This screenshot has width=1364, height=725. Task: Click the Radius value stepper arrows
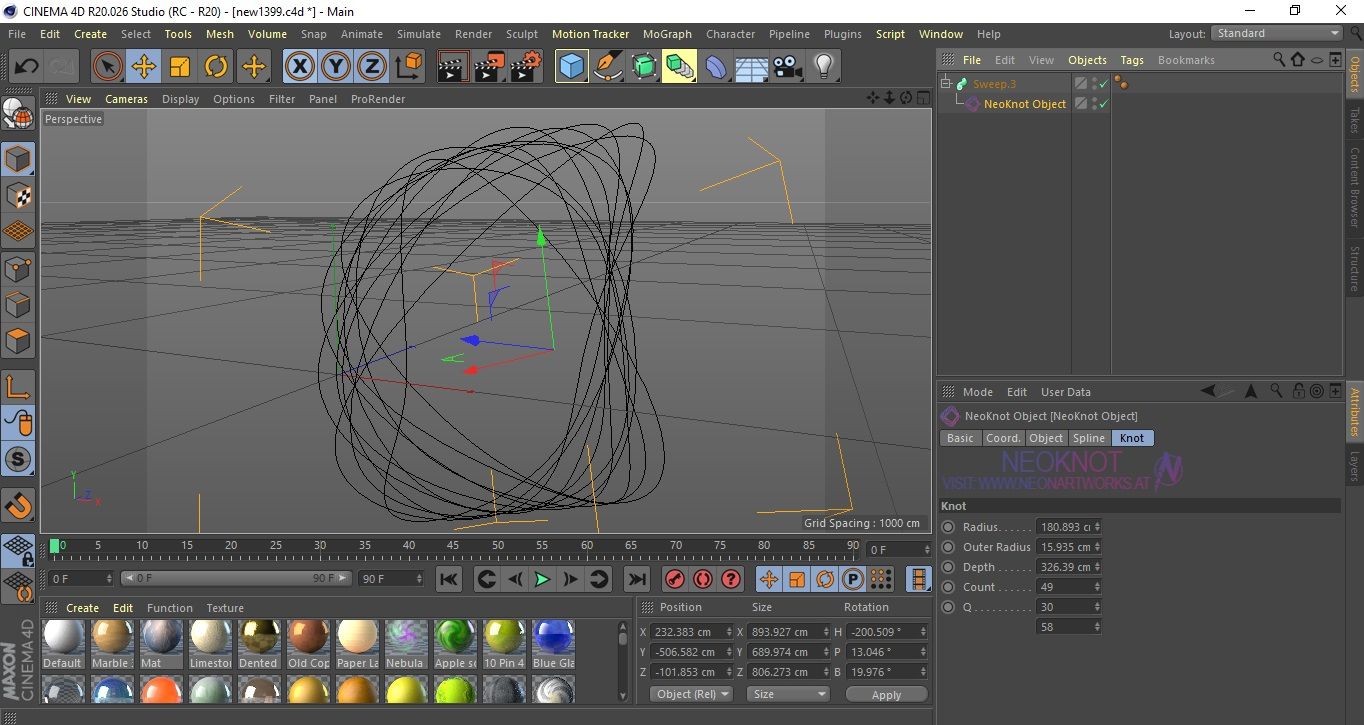click(x=1098, y=527)
